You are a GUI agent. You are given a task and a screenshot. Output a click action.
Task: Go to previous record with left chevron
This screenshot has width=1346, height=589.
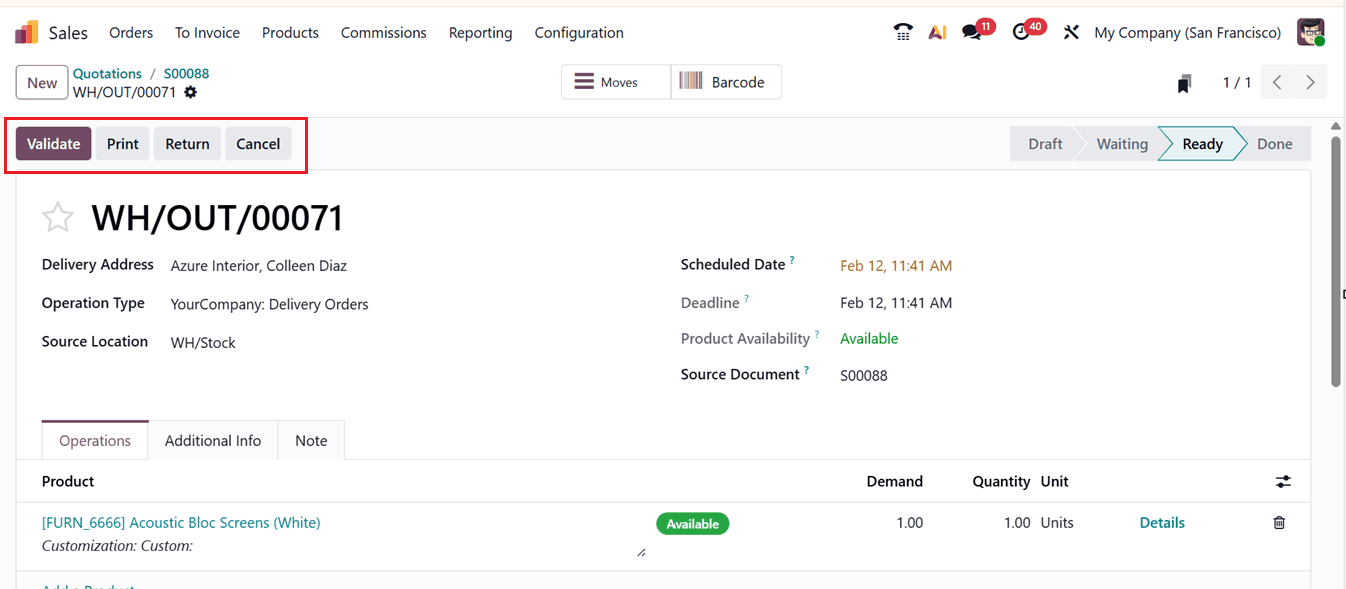[x=1277, y=82]
